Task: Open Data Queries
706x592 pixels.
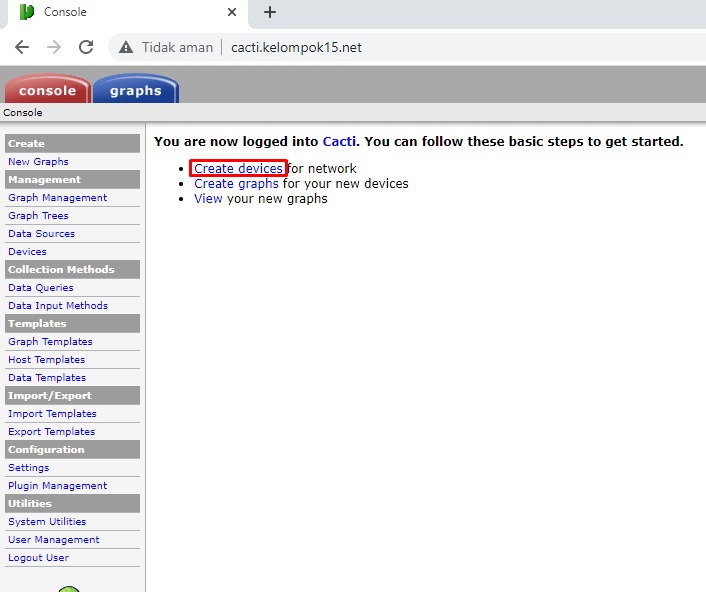Action: click(41, 288)
